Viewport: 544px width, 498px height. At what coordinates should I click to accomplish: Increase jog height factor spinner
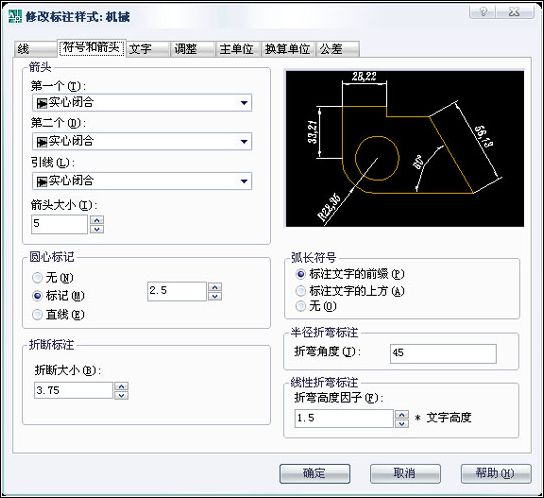click(x=402, y=414)
